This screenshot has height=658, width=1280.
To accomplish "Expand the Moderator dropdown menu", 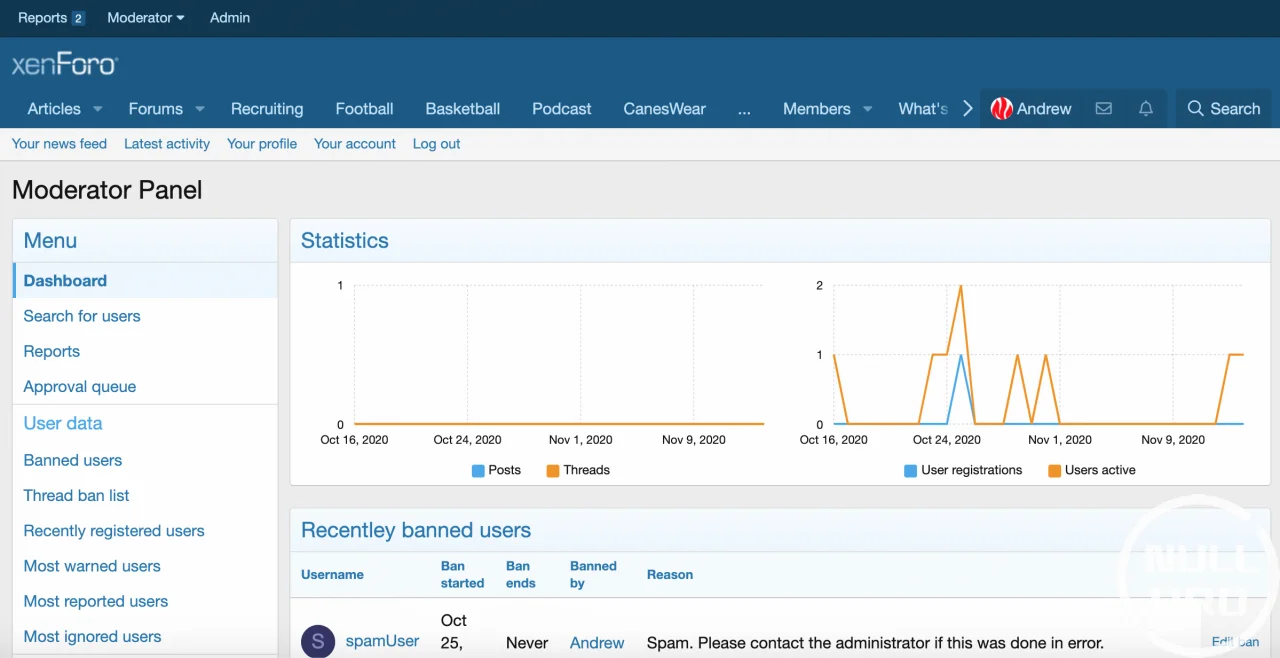I will [x=146, y=18].
